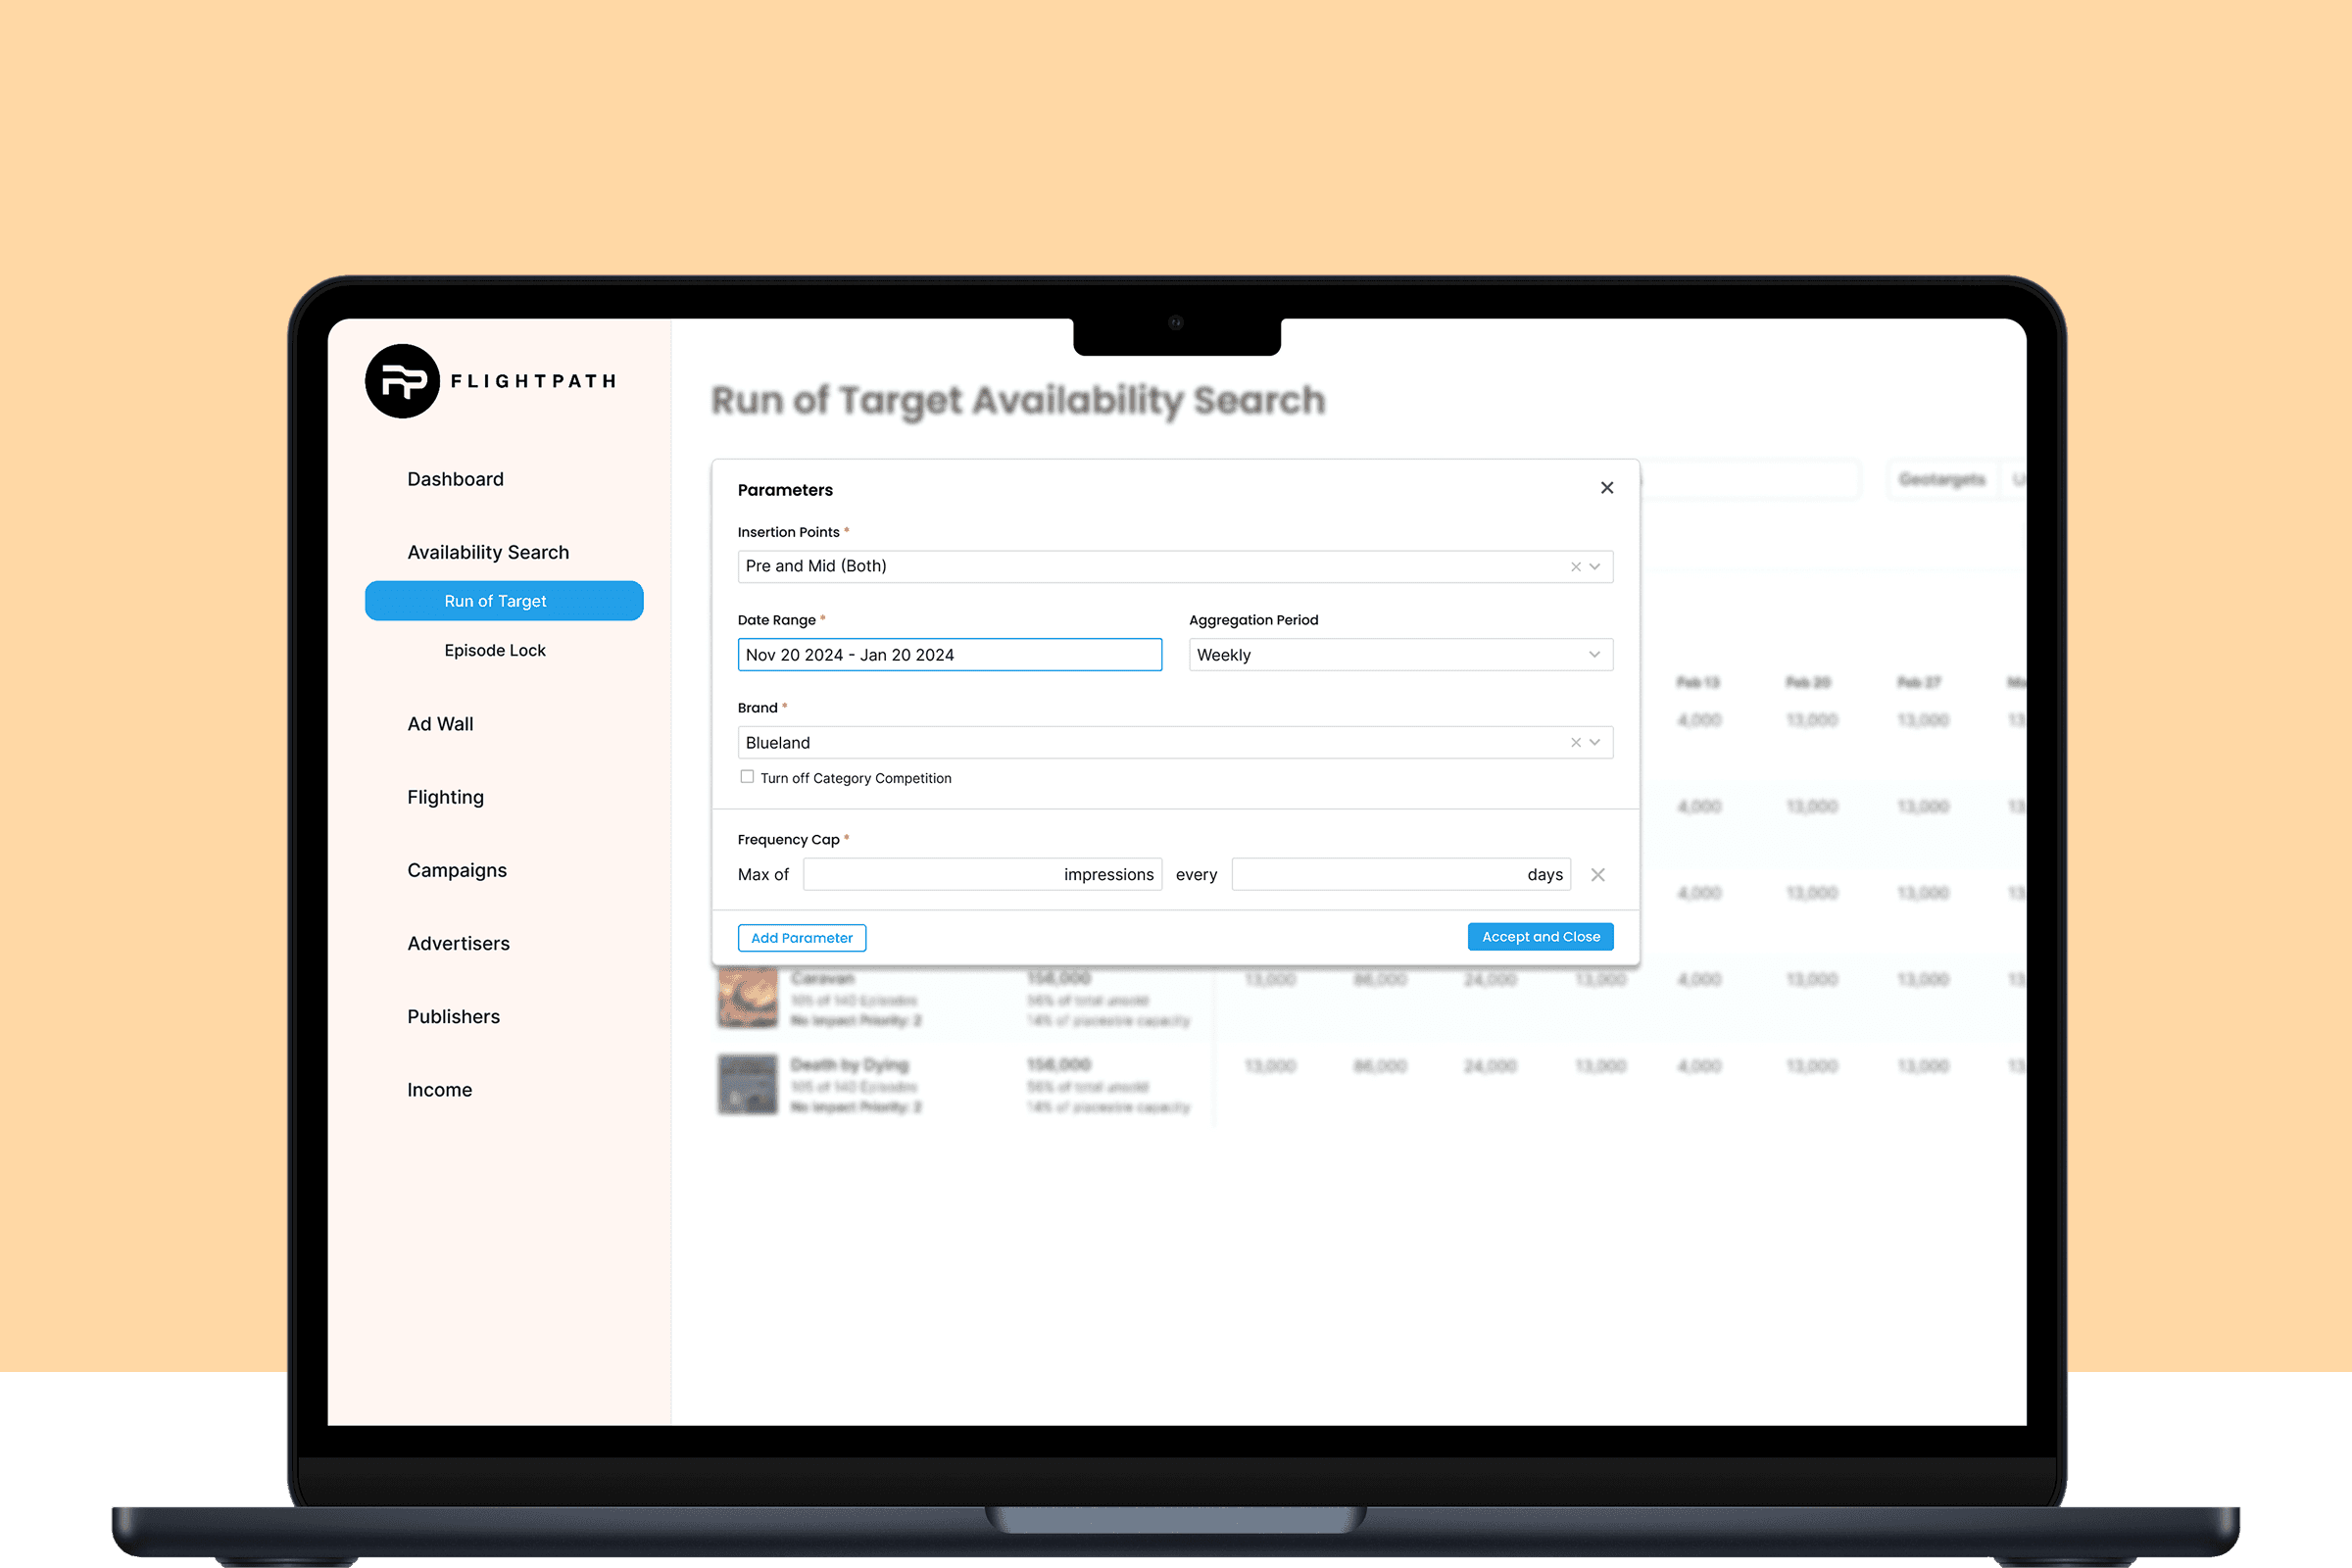Remove the Frequency Cap row
This screenshot has width=2352, height=1568.
[x=1597, y=875]
